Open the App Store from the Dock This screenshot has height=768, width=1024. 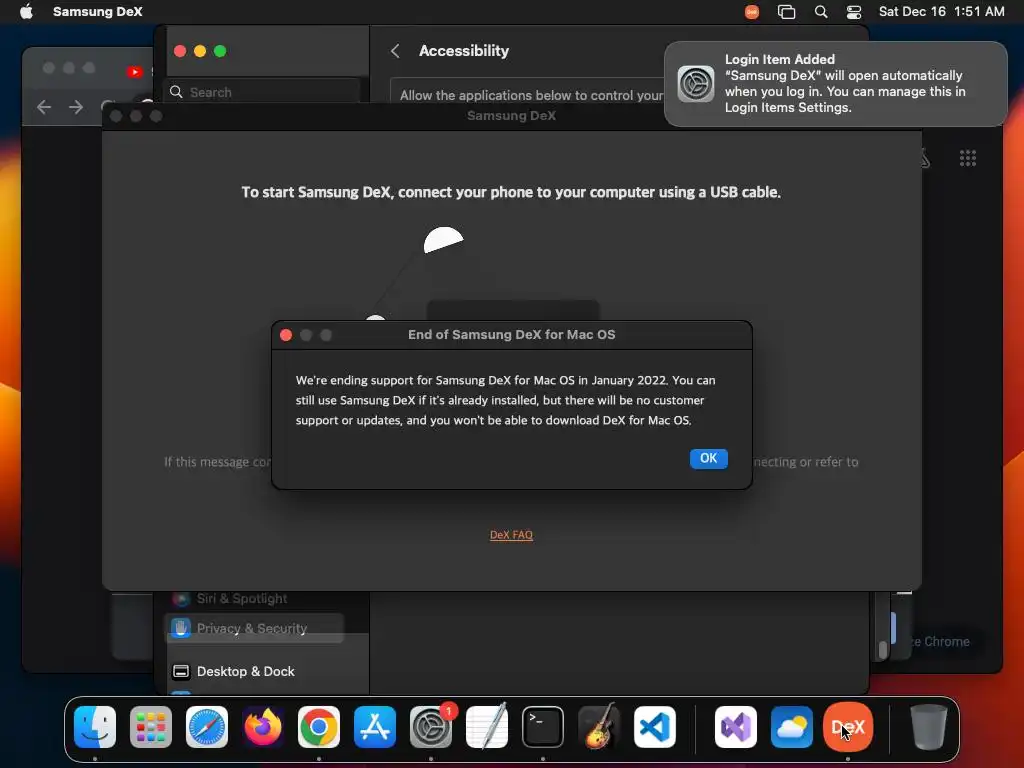375,727
